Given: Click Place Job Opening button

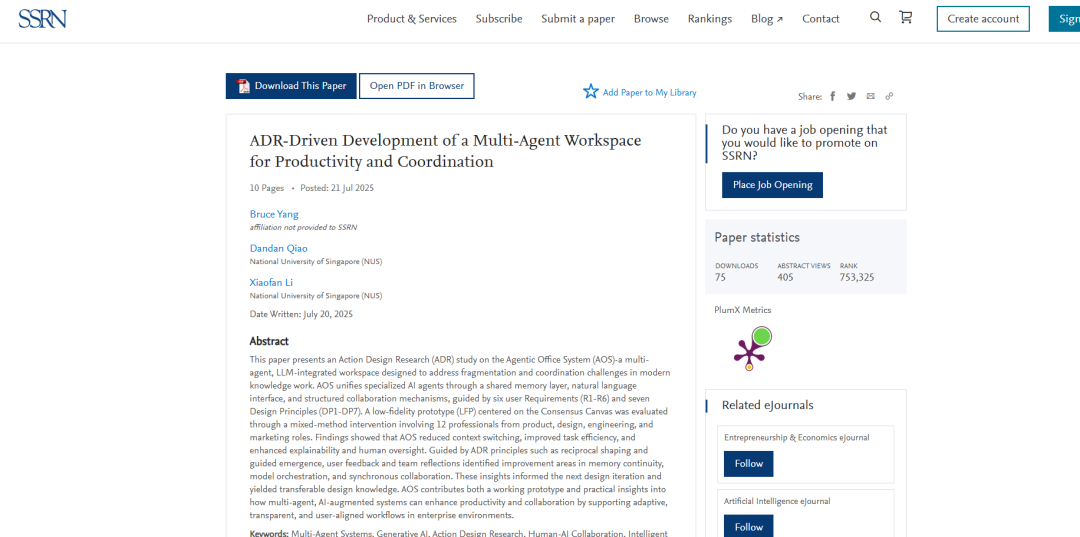Looking at the screenshot, I should (x=772, y=185).
